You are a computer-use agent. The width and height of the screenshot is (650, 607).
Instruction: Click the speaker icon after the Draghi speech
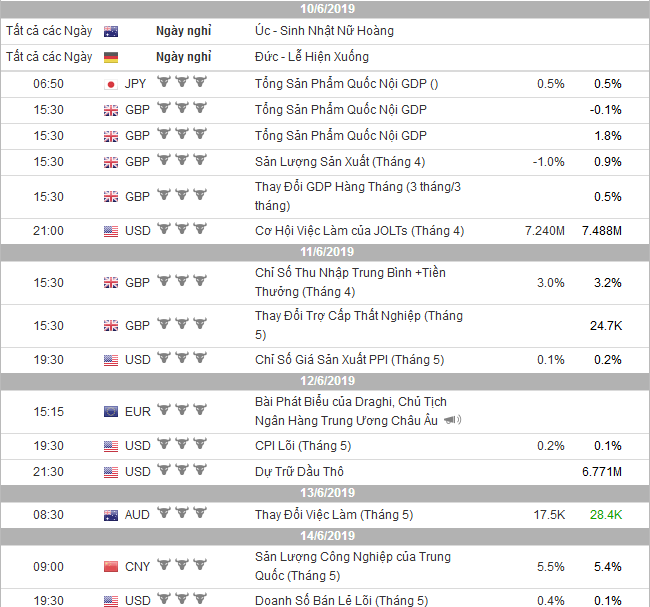(x=453, y=421)
